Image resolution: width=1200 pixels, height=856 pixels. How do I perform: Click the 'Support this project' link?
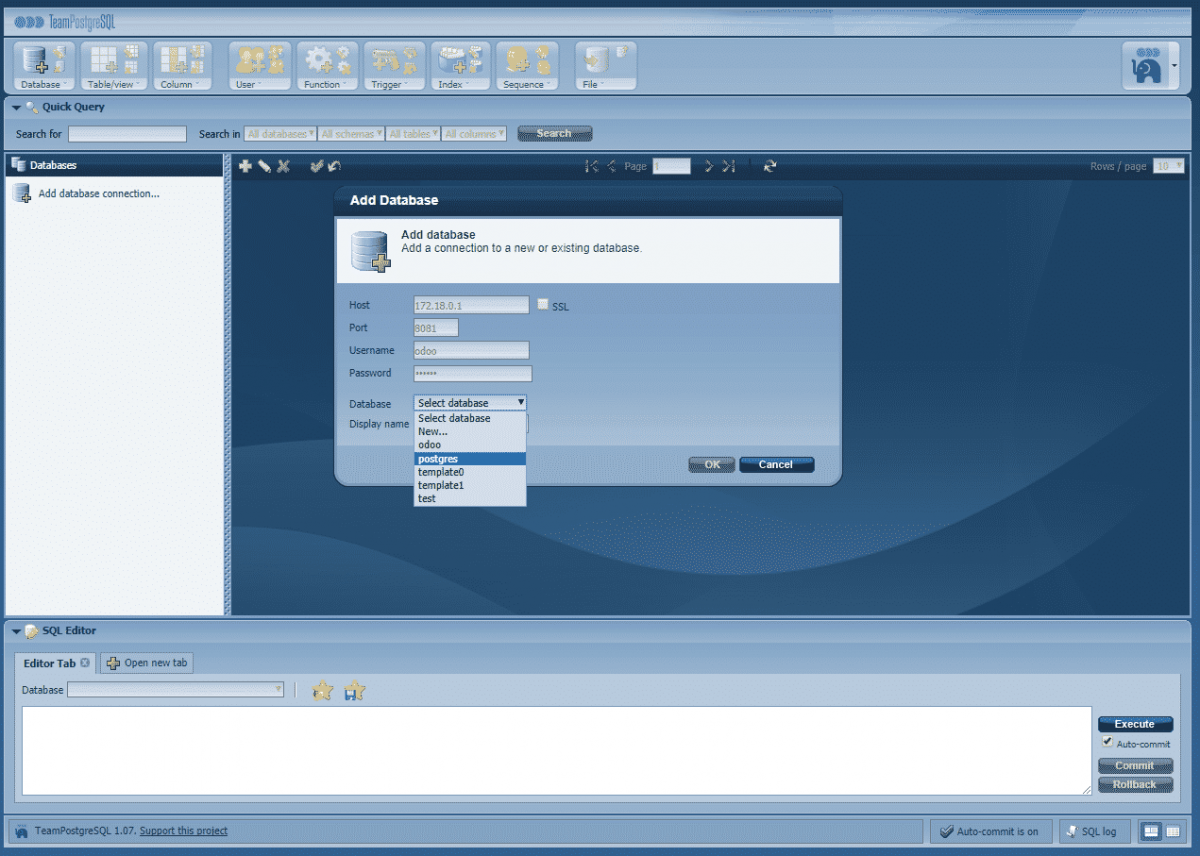tap(184, 831)
